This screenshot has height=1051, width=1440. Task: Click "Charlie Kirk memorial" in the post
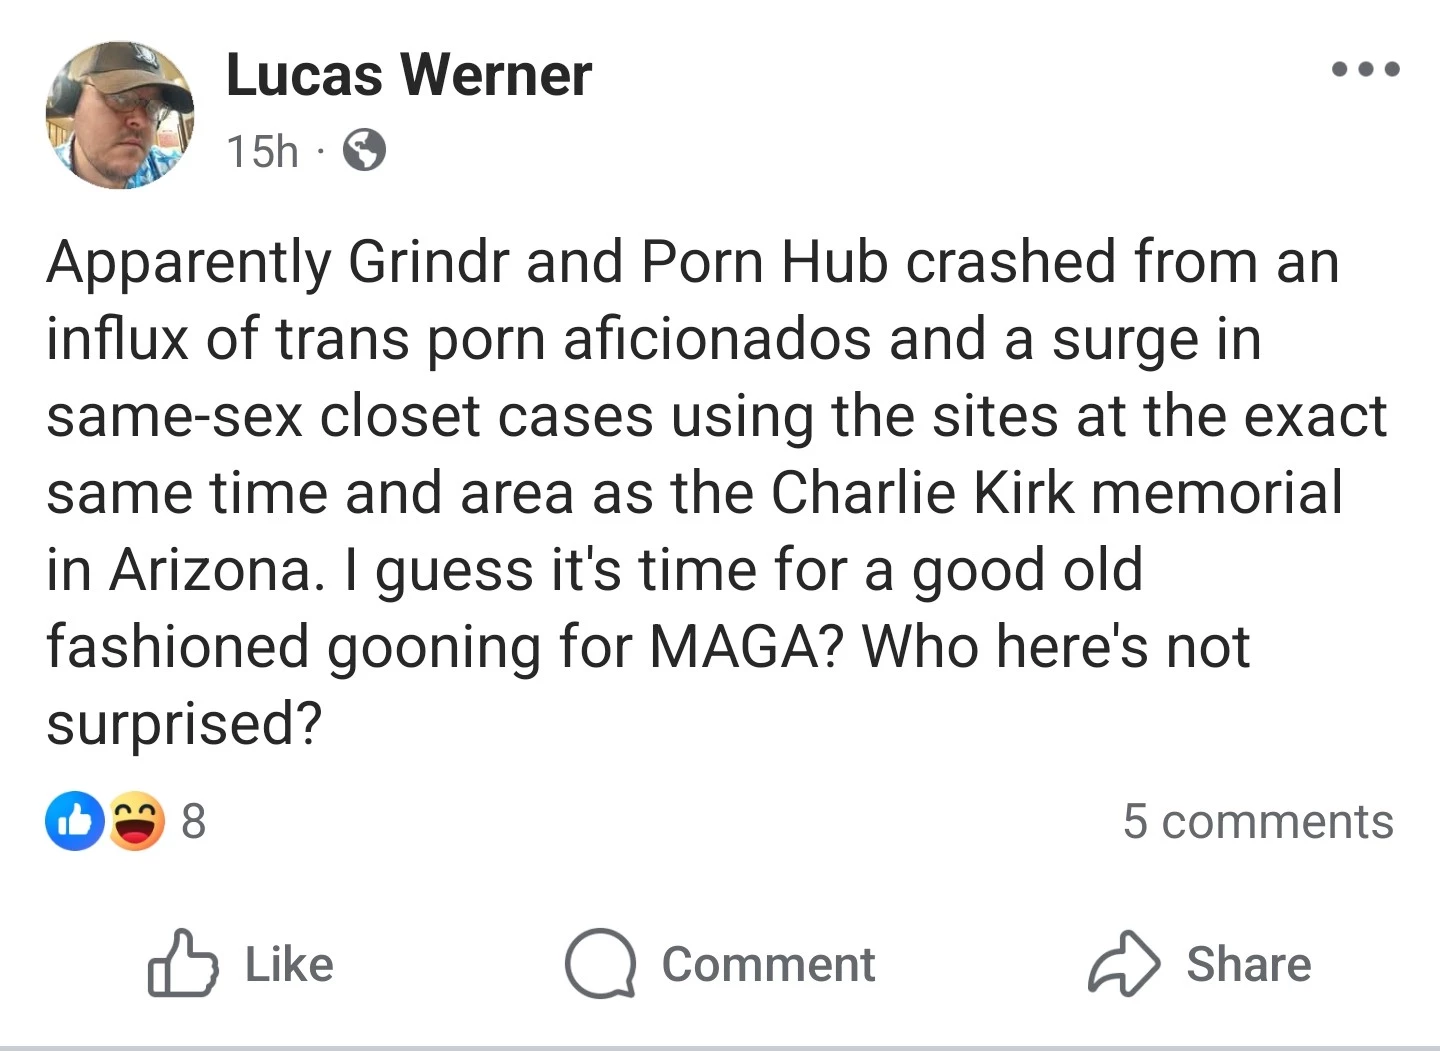pos(1056,493)
